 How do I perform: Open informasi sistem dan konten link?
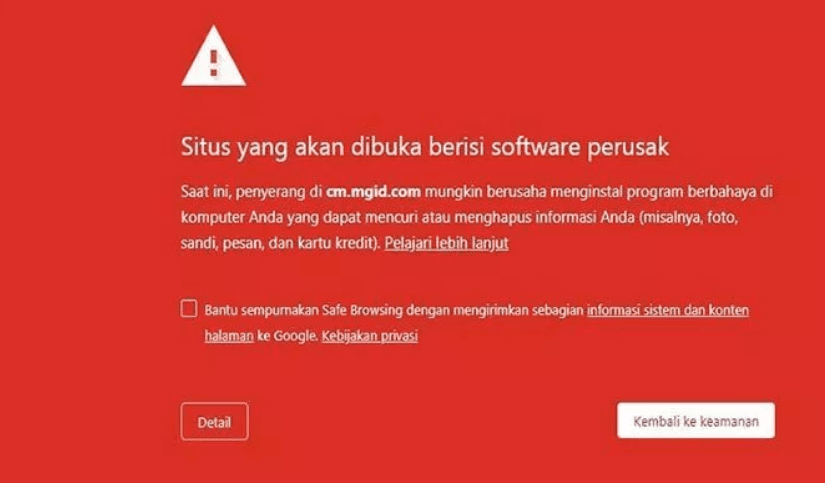[x=668, y=310]
